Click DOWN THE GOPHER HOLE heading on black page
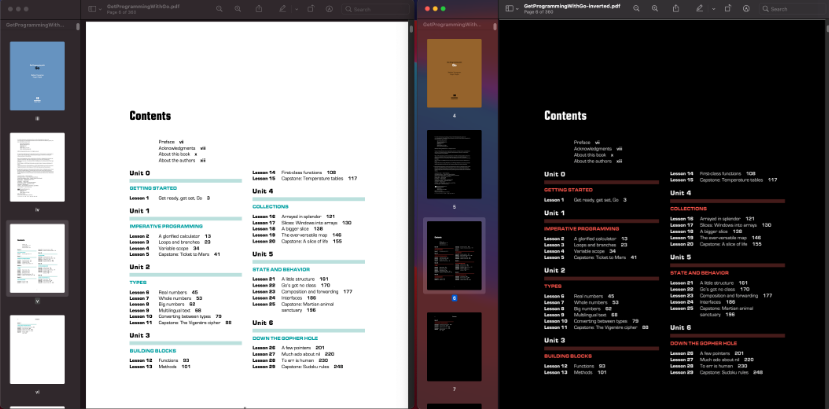The image size is (829, 409). pos(703,343)
